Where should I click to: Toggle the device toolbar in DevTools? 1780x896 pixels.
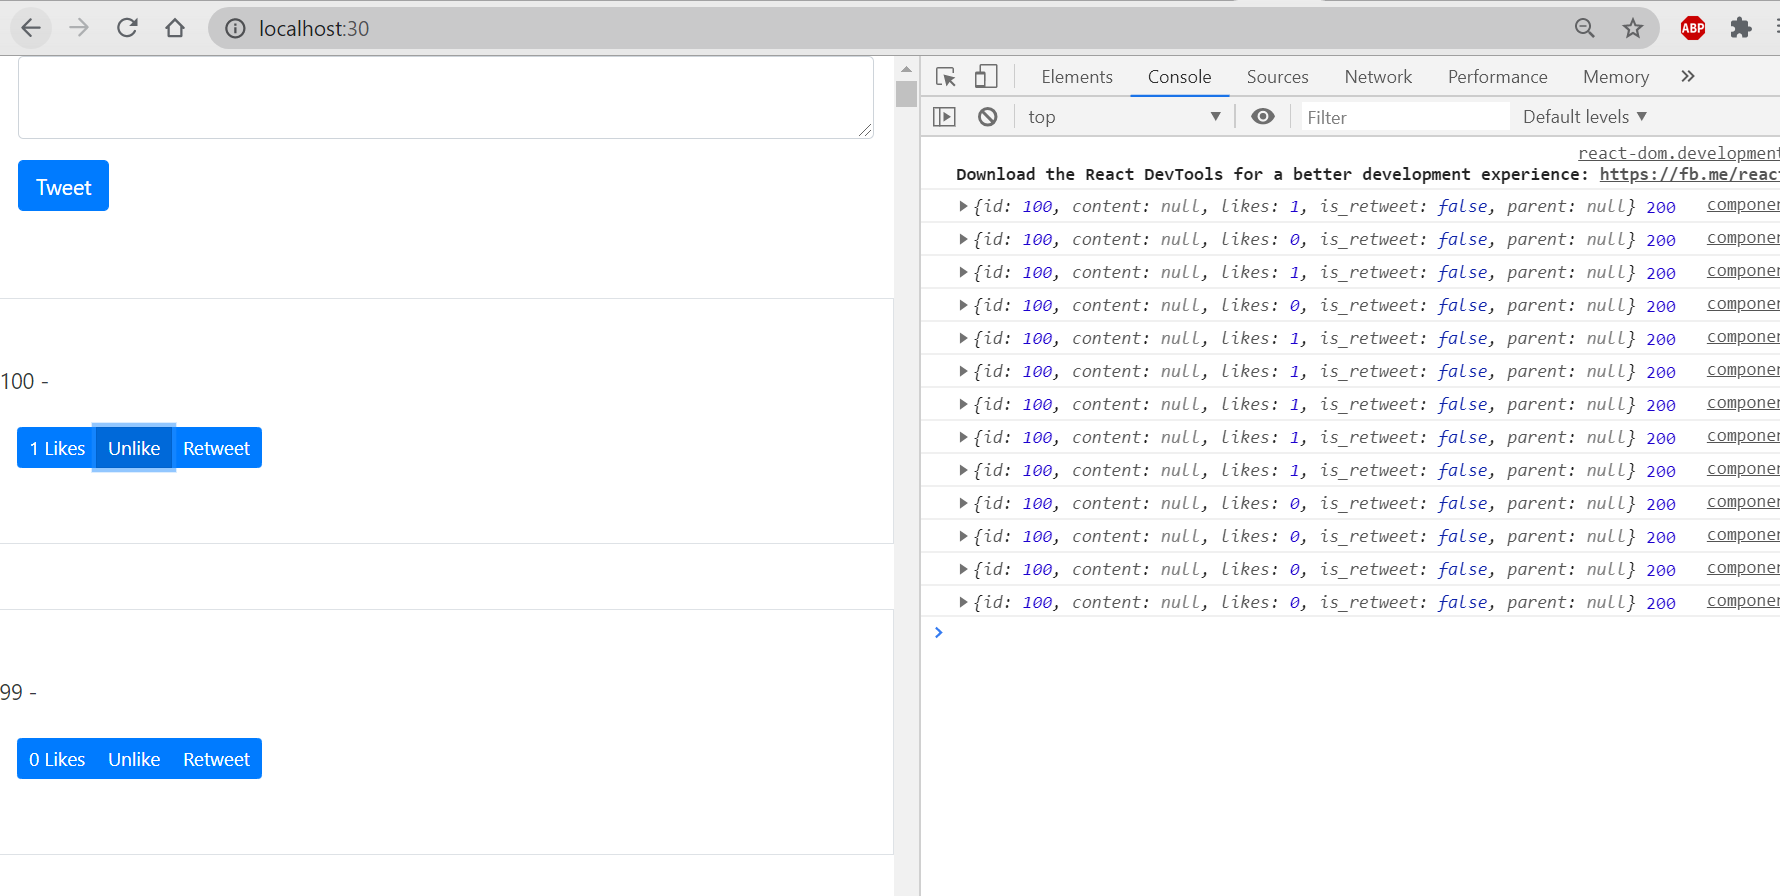(x=986, y=77)
